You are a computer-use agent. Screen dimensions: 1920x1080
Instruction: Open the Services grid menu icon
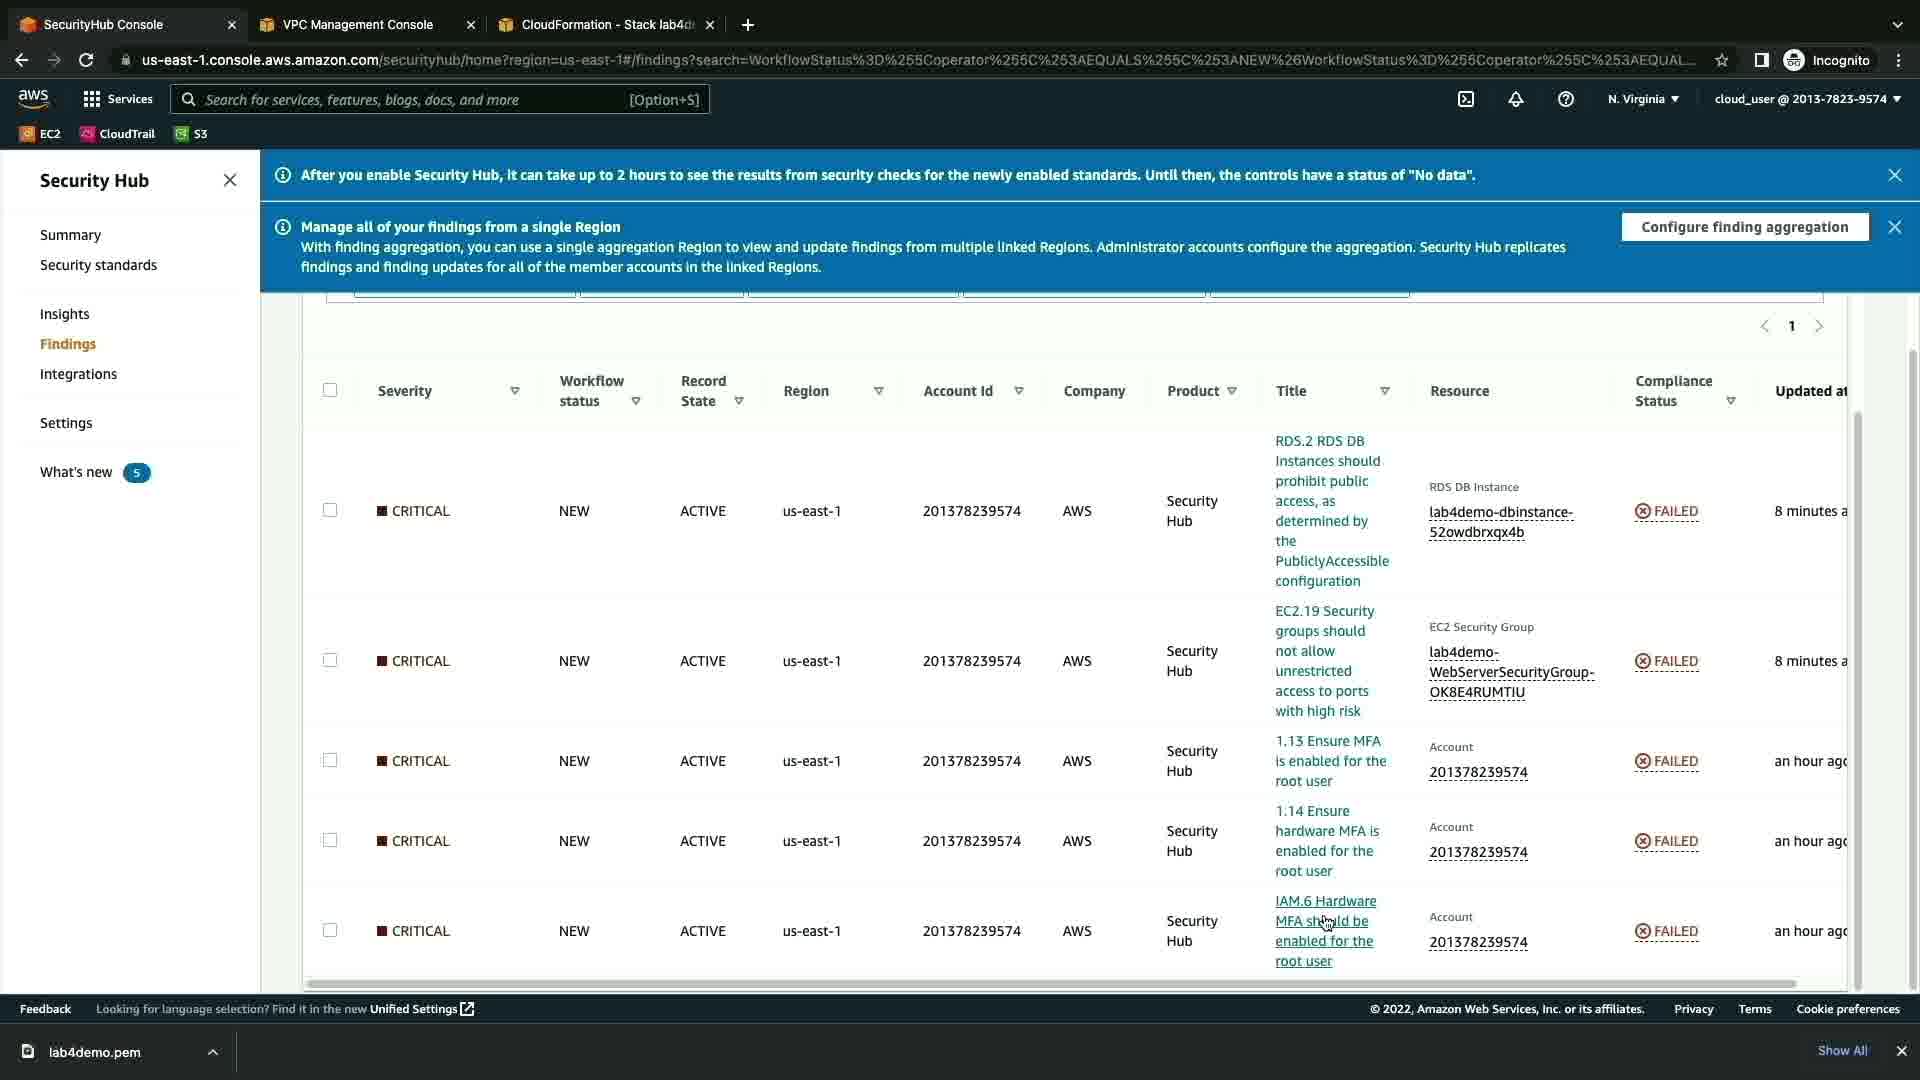click(x=92, y=99)
